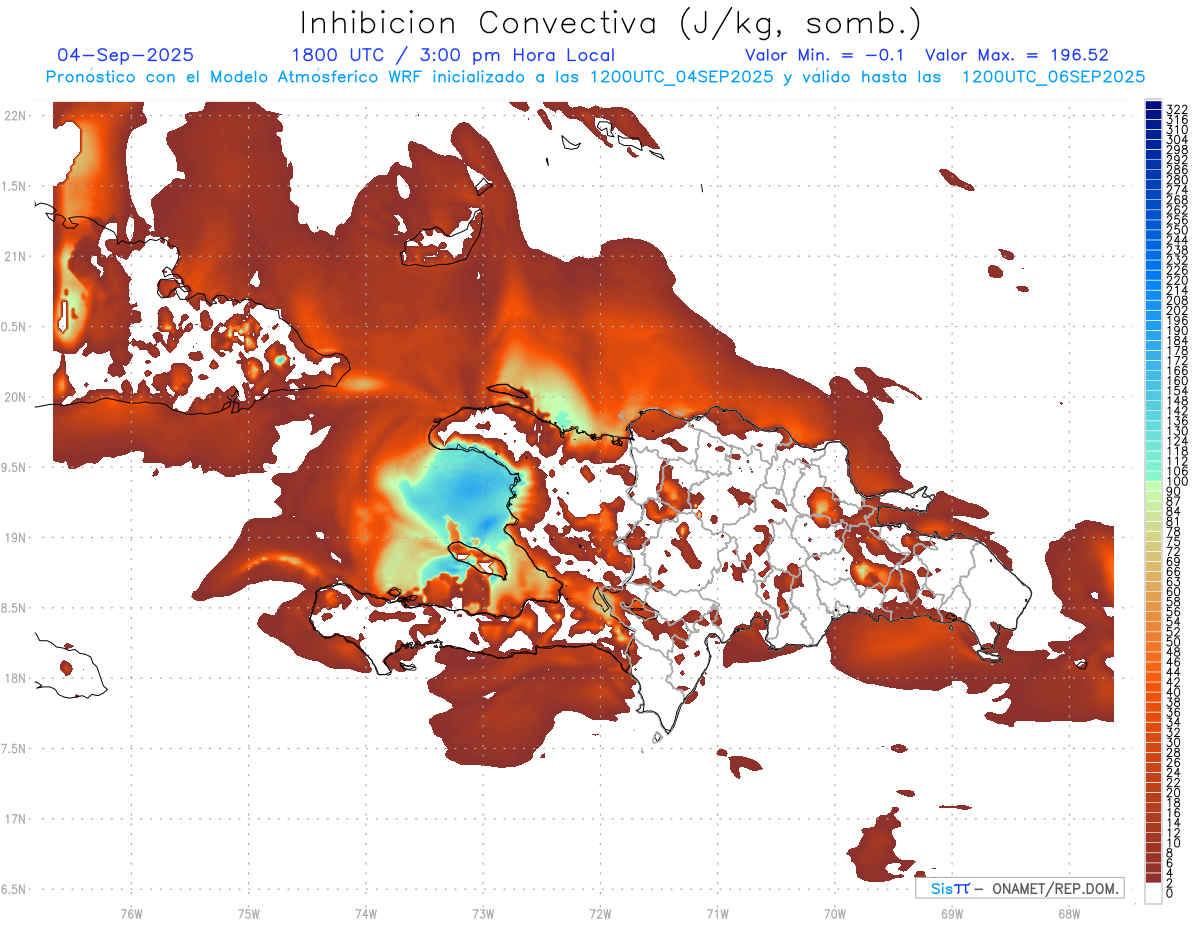Viewport: 1200px width, 927px height.
Task: Click the "Pronóstico con el Modelo Atmosferico WRF" line
Action: [x=595, y=76]
